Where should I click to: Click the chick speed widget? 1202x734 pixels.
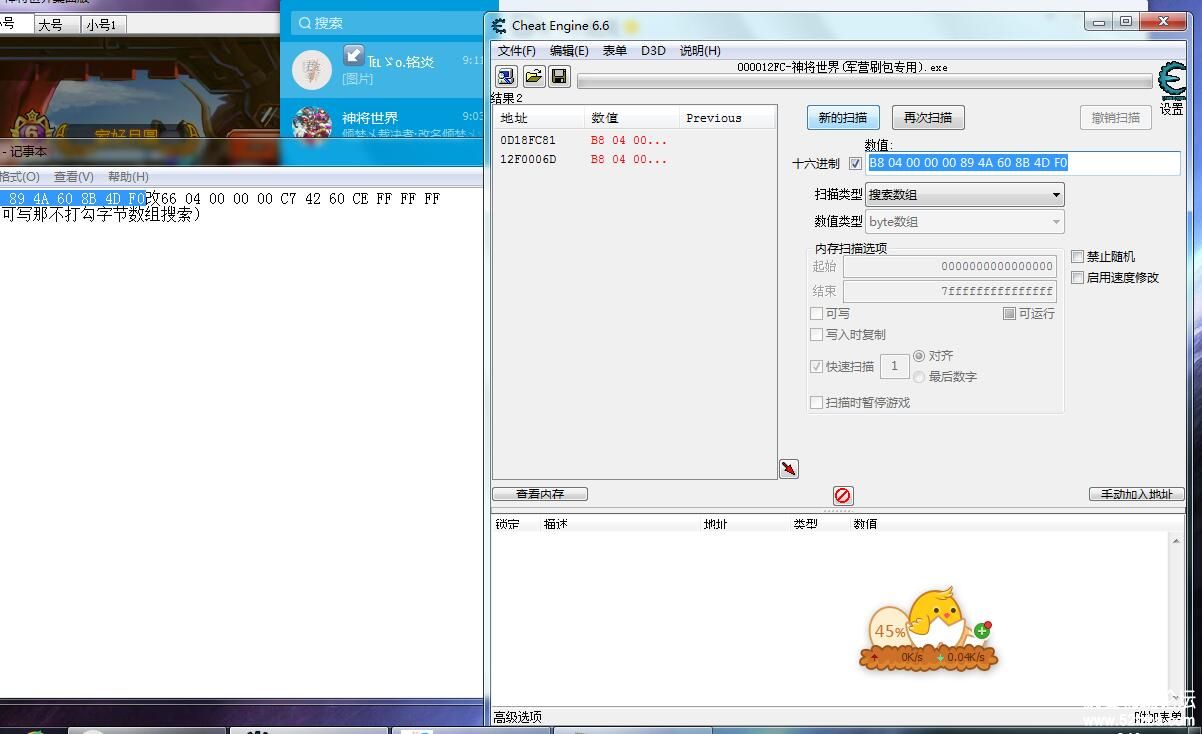[929, 629]
